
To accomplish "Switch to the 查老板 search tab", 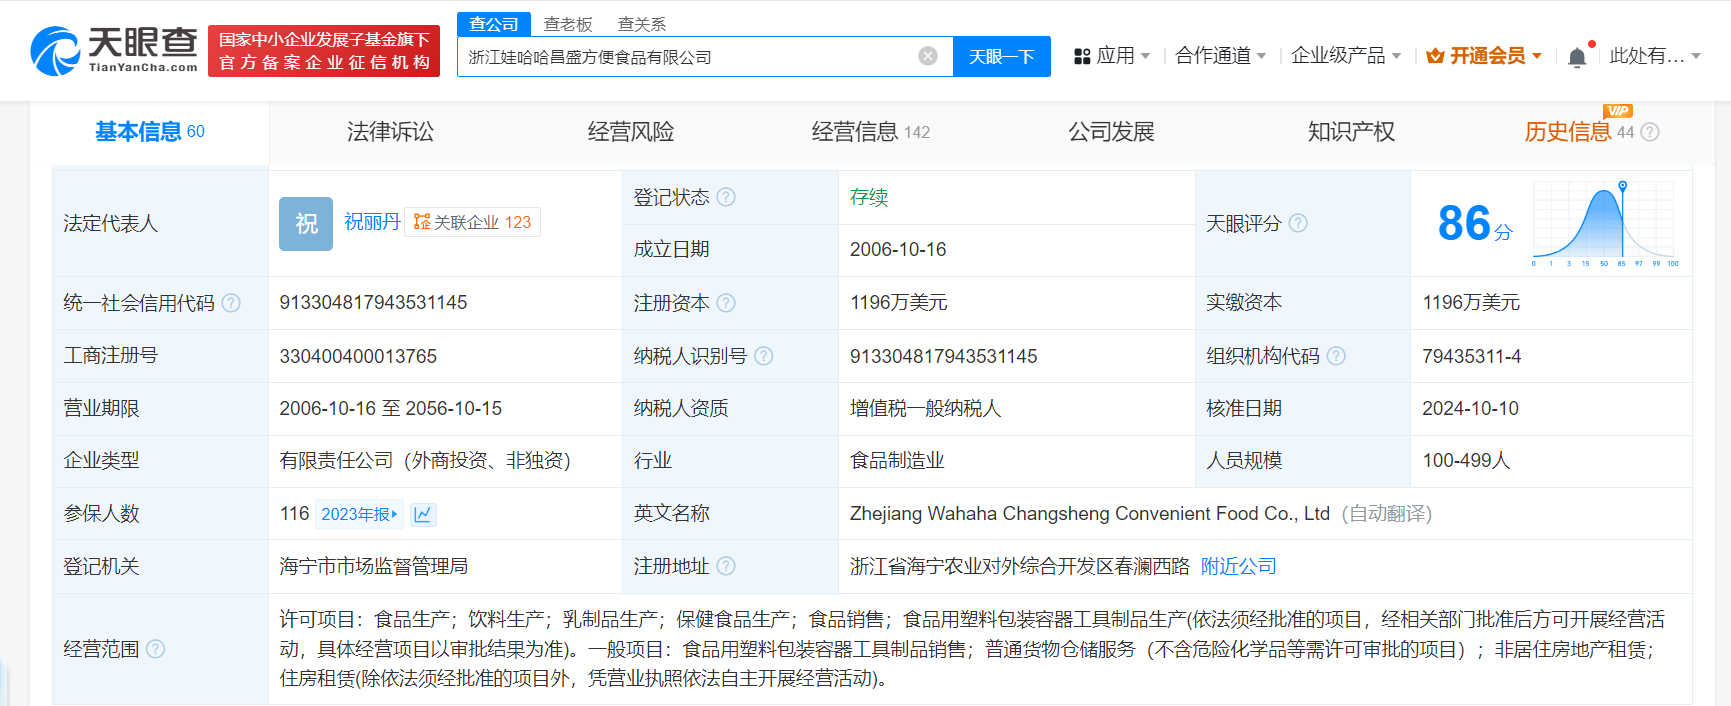I will [568, 24].
